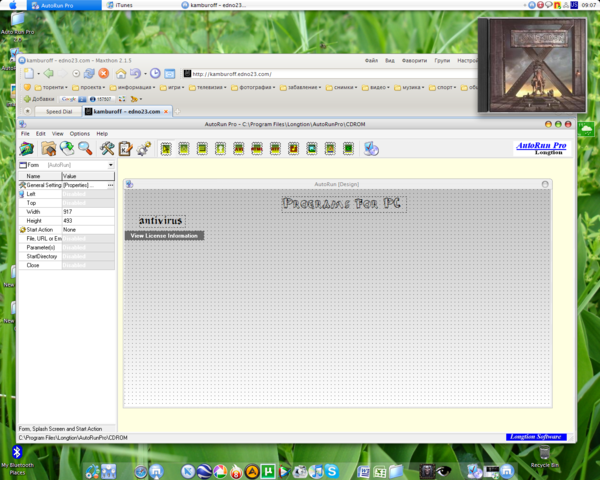The height and width of the screenshot is (480, 600).
Task: Stop page loading in Maxthon
Action: pos(104,73)
